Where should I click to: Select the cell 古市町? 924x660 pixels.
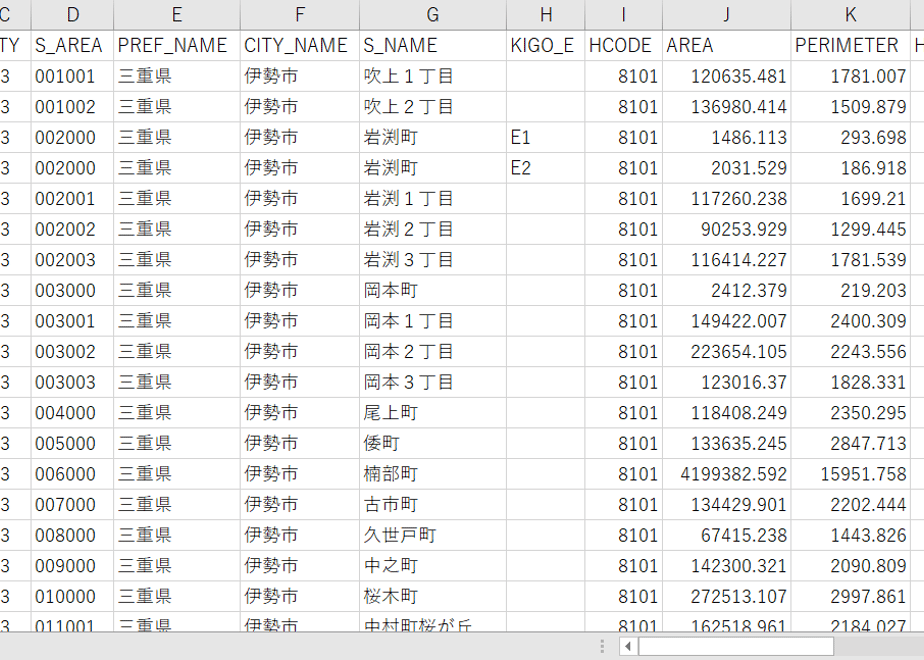point(433,505)
